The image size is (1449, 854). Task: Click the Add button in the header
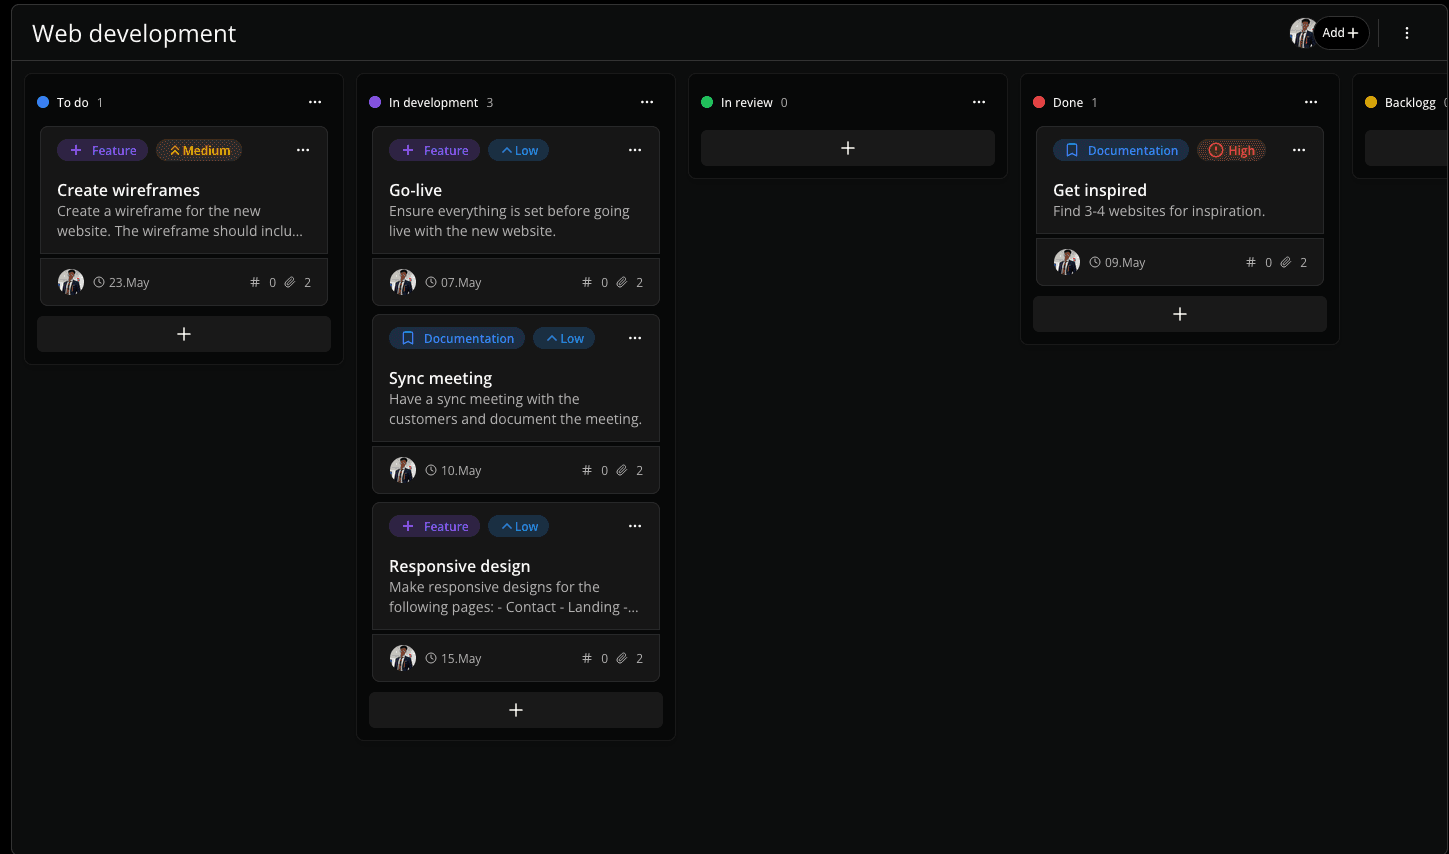pos(1340,33)
